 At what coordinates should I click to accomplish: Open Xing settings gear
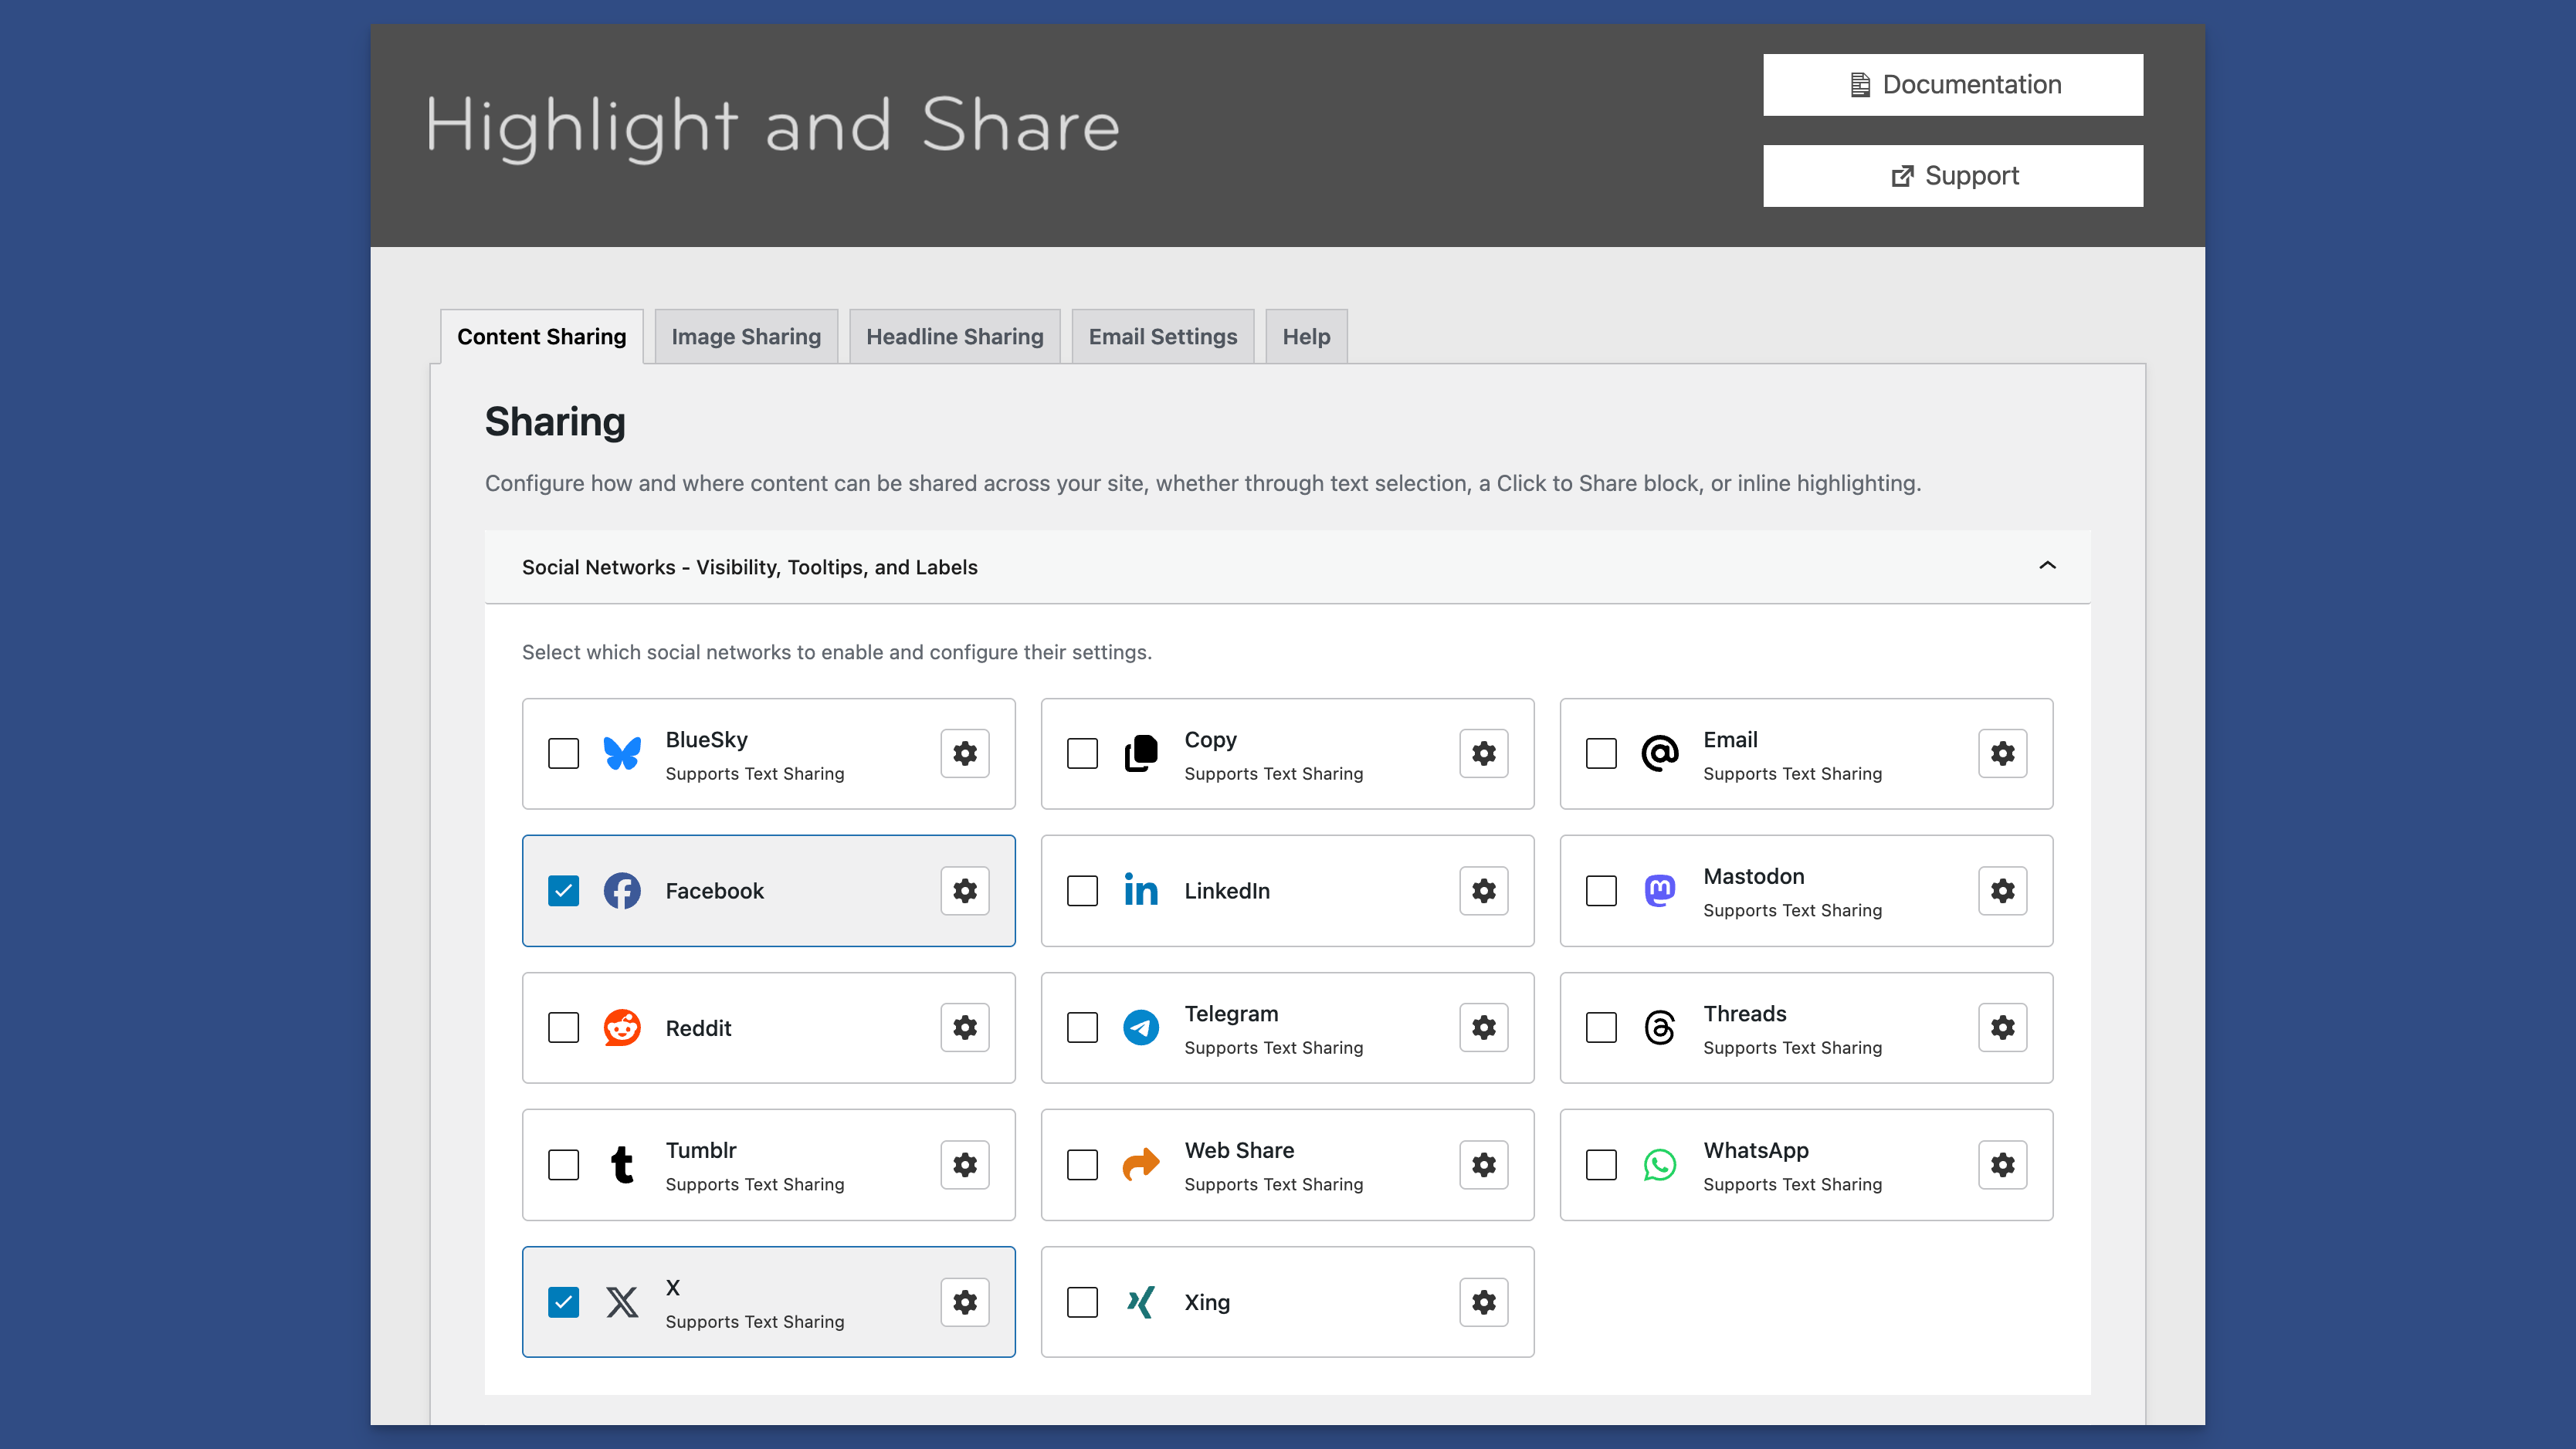coord(1483,1301)
